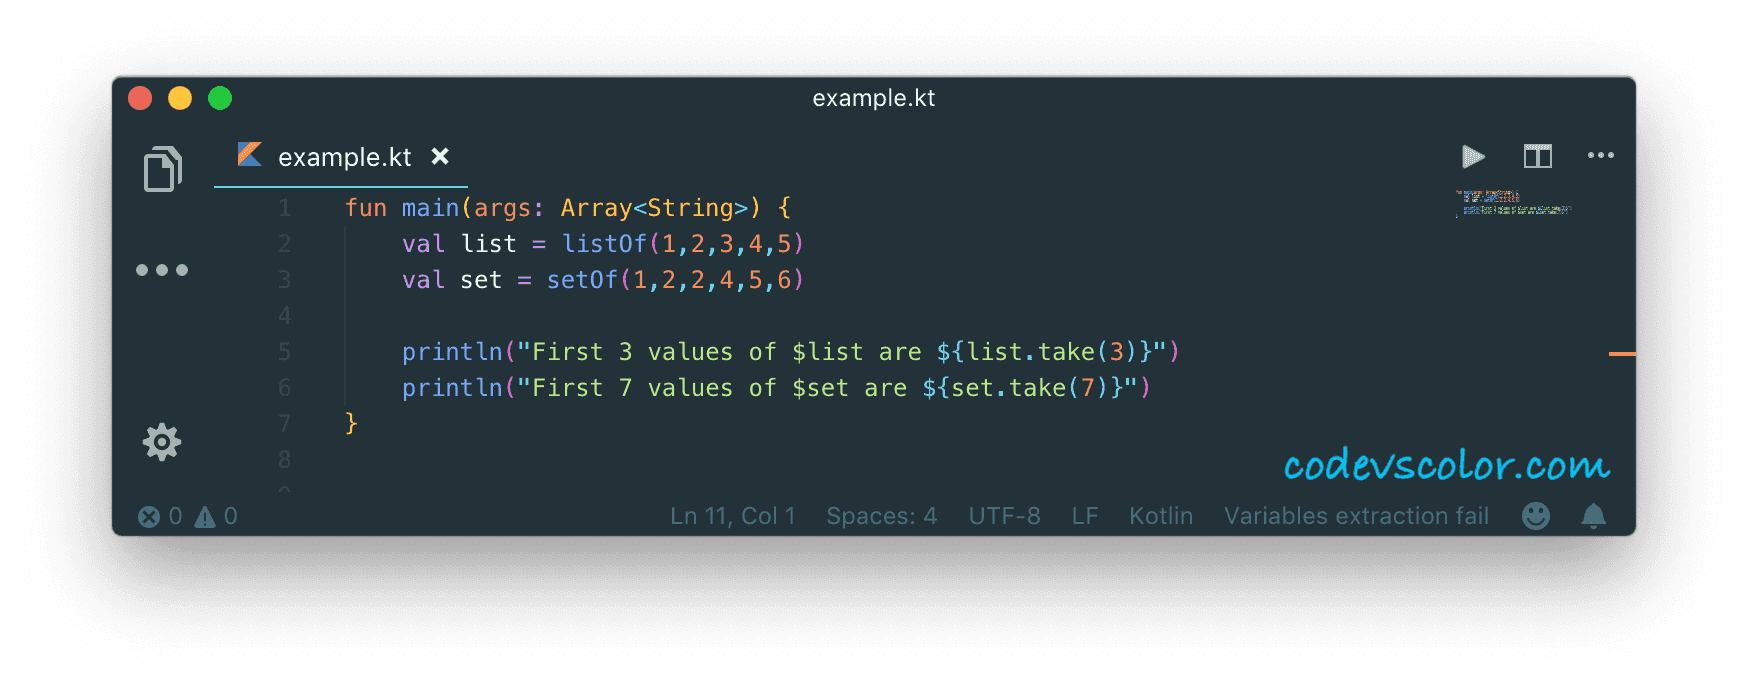The height and width of the screenshot is (684, 1748).
Task: Click the minimap code preview
Action: (x=1513, y=203)
